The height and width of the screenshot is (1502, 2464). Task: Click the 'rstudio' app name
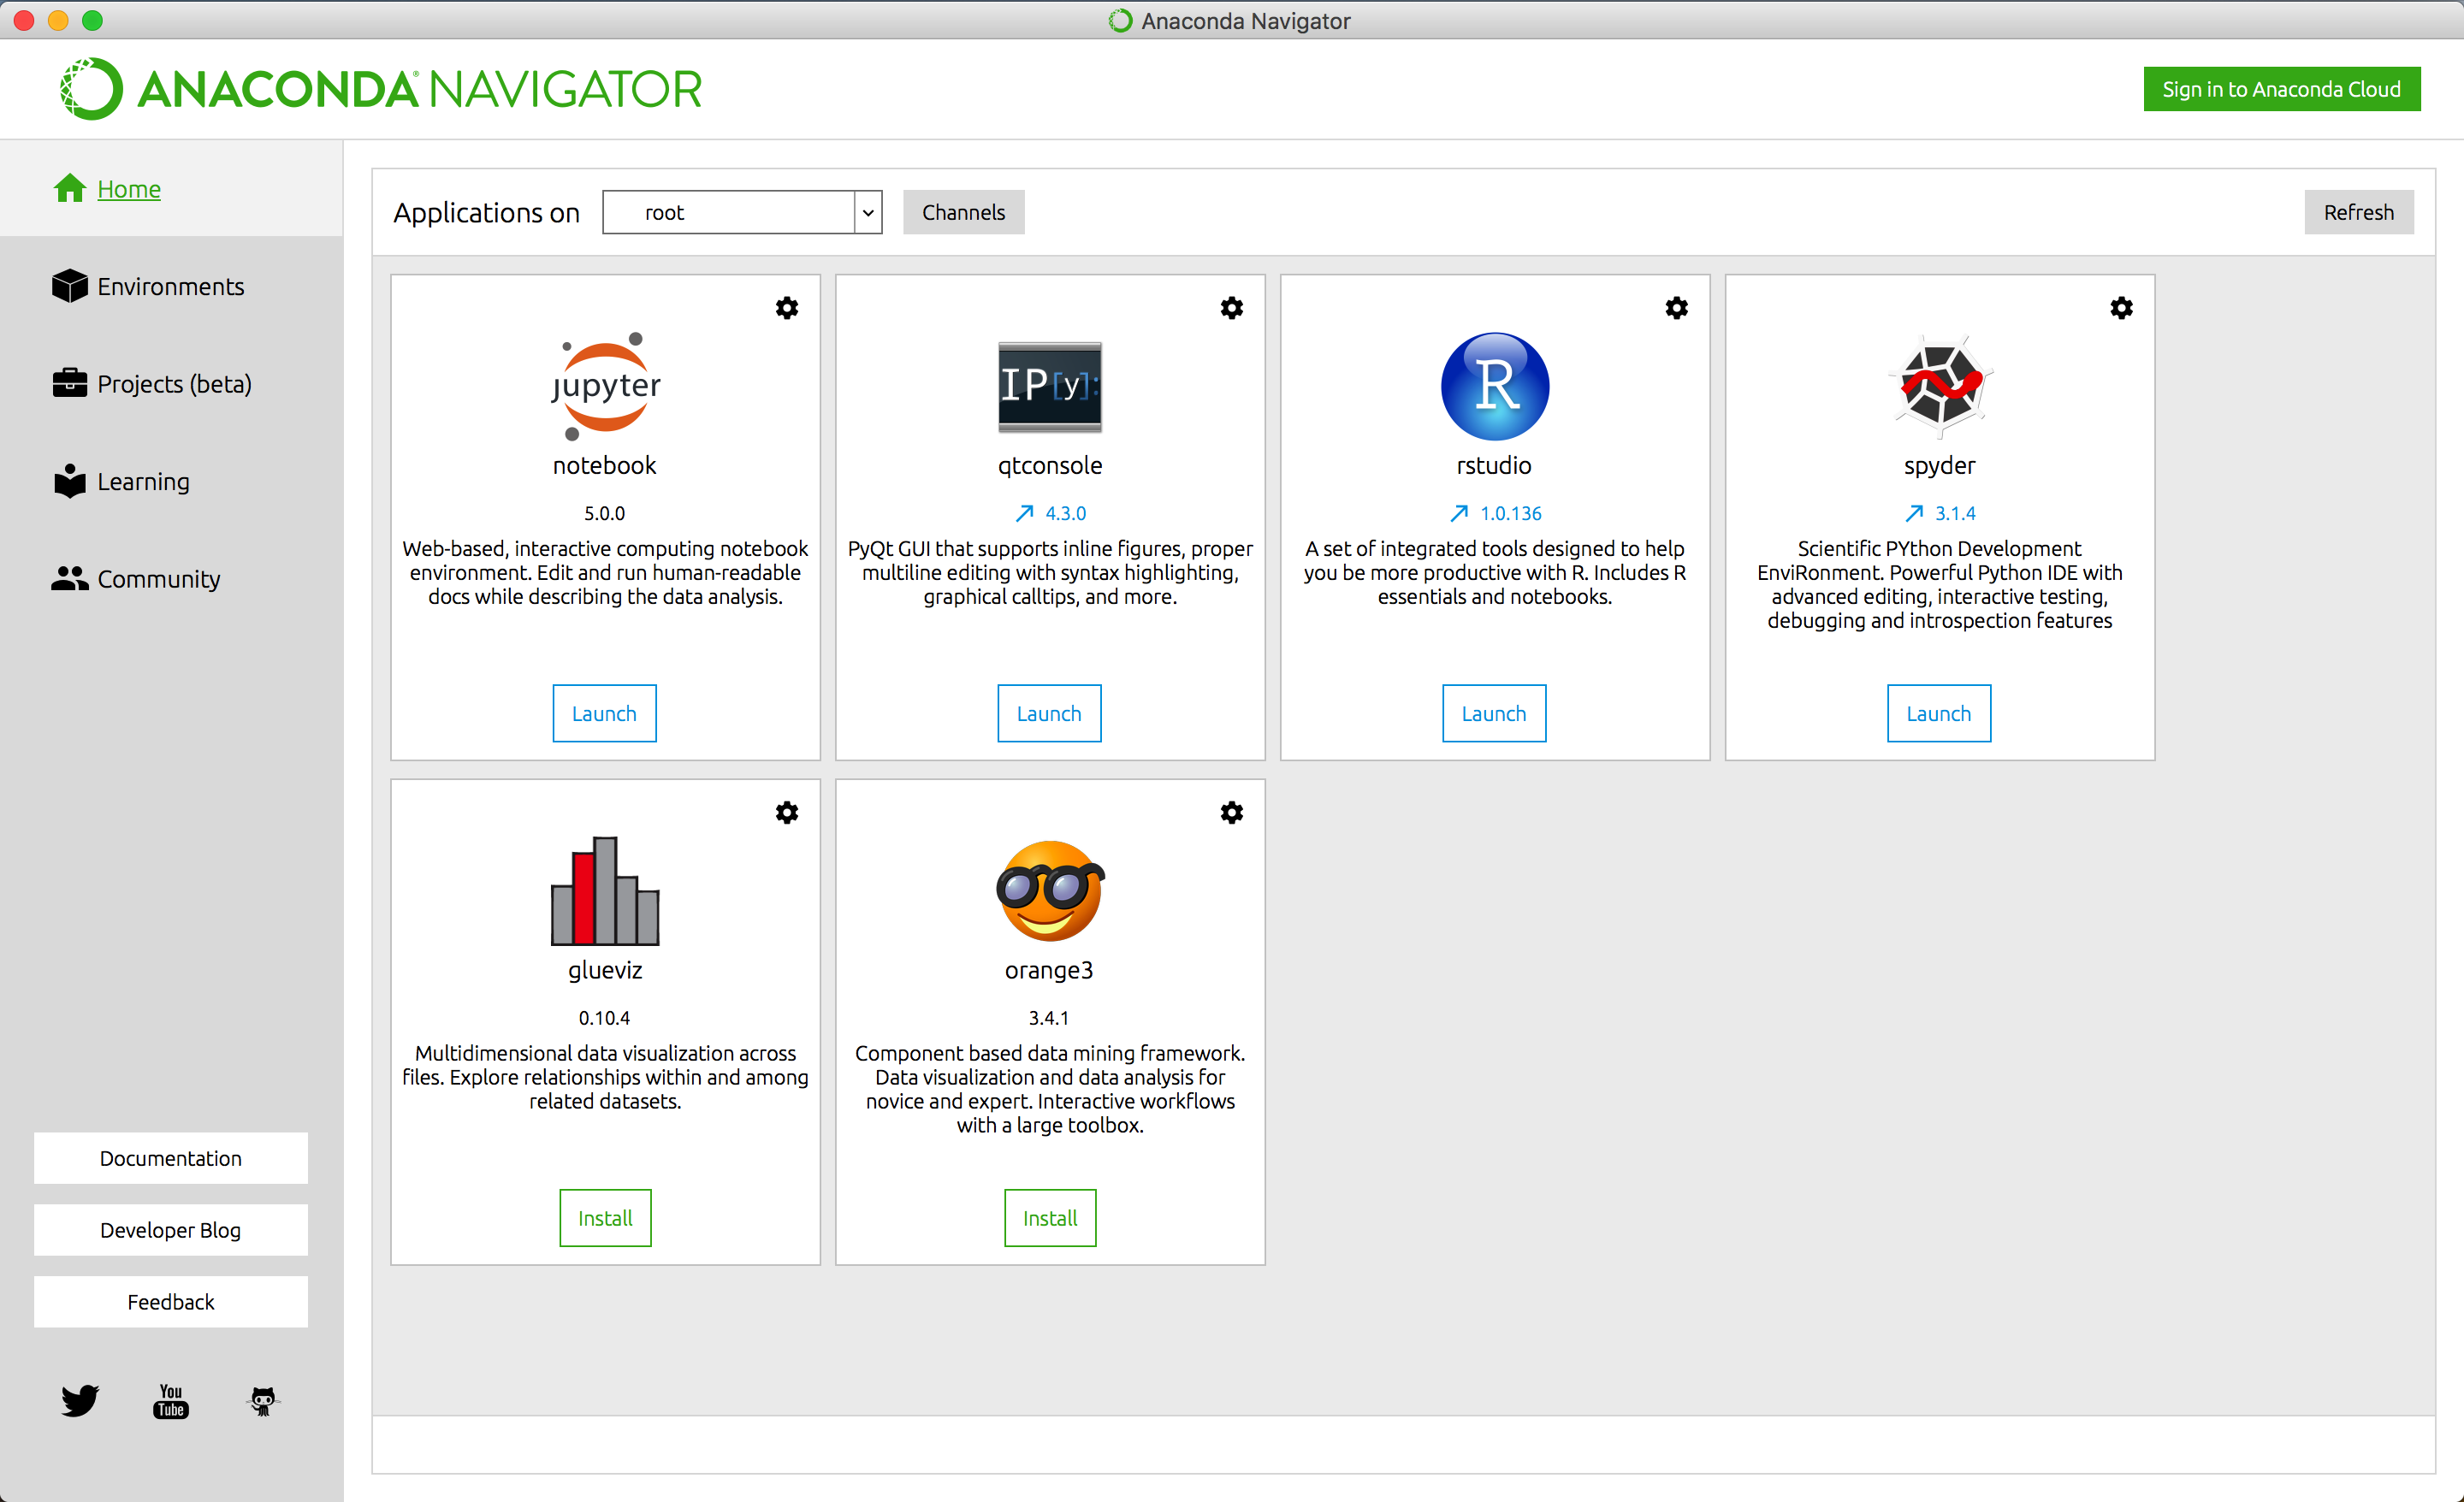tap(1494, 466)
